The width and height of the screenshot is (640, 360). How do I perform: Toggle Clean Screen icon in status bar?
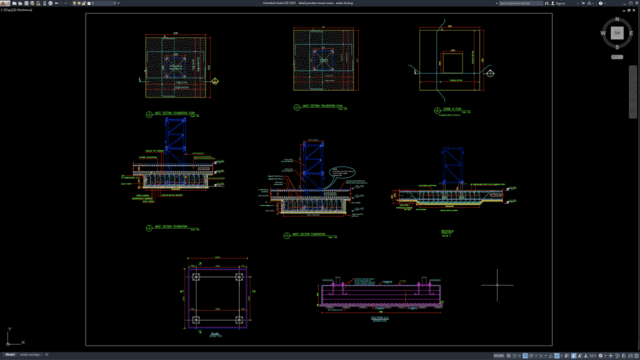click(x=631, y=356)
